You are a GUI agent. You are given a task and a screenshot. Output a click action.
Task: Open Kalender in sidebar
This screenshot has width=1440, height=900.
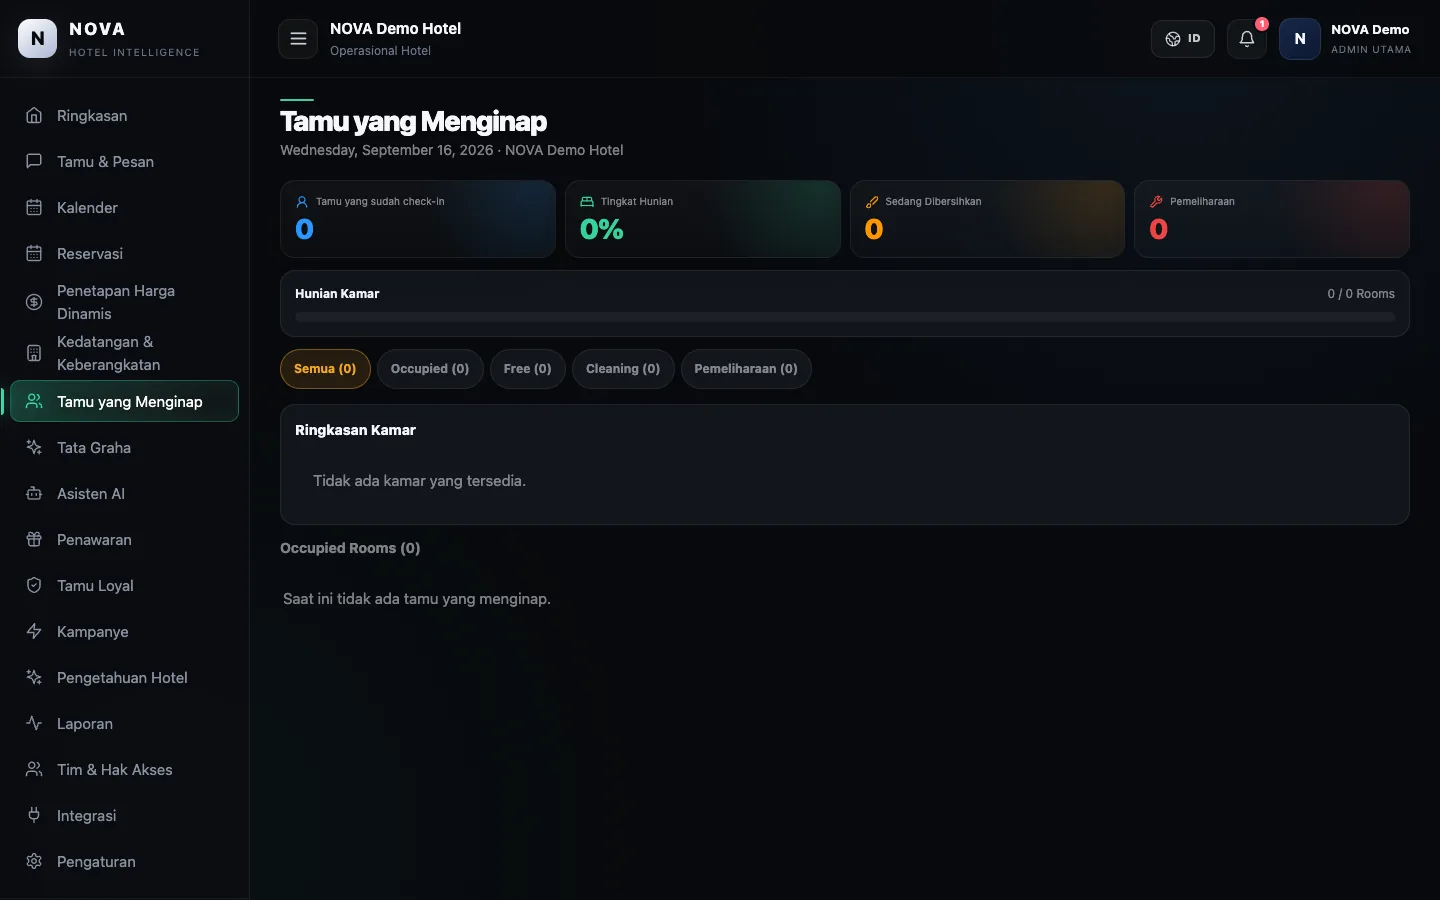point(124,207)
